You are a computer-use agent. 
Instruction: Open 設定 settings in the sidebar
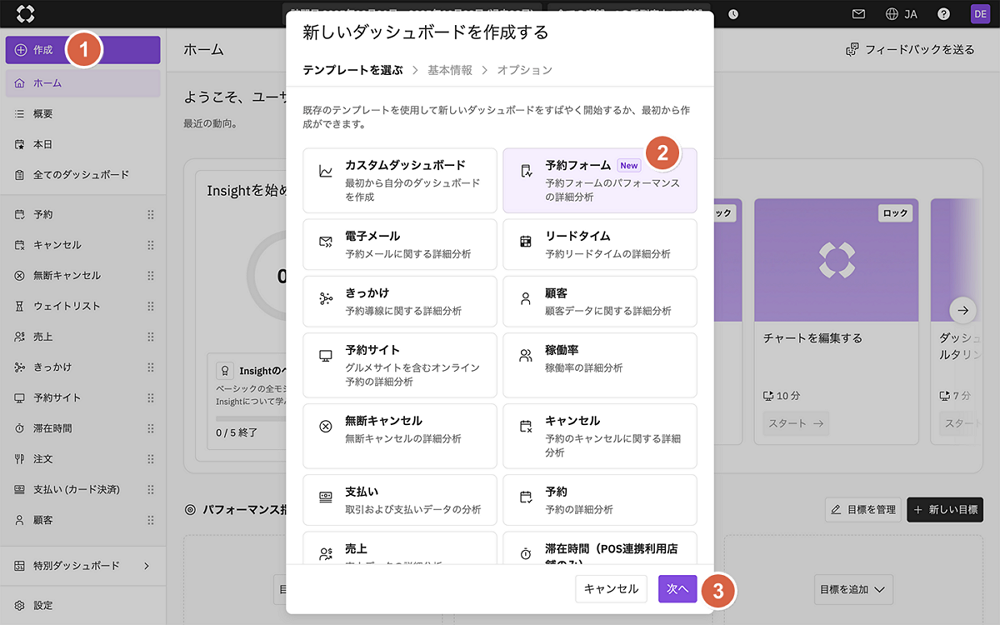83,605
